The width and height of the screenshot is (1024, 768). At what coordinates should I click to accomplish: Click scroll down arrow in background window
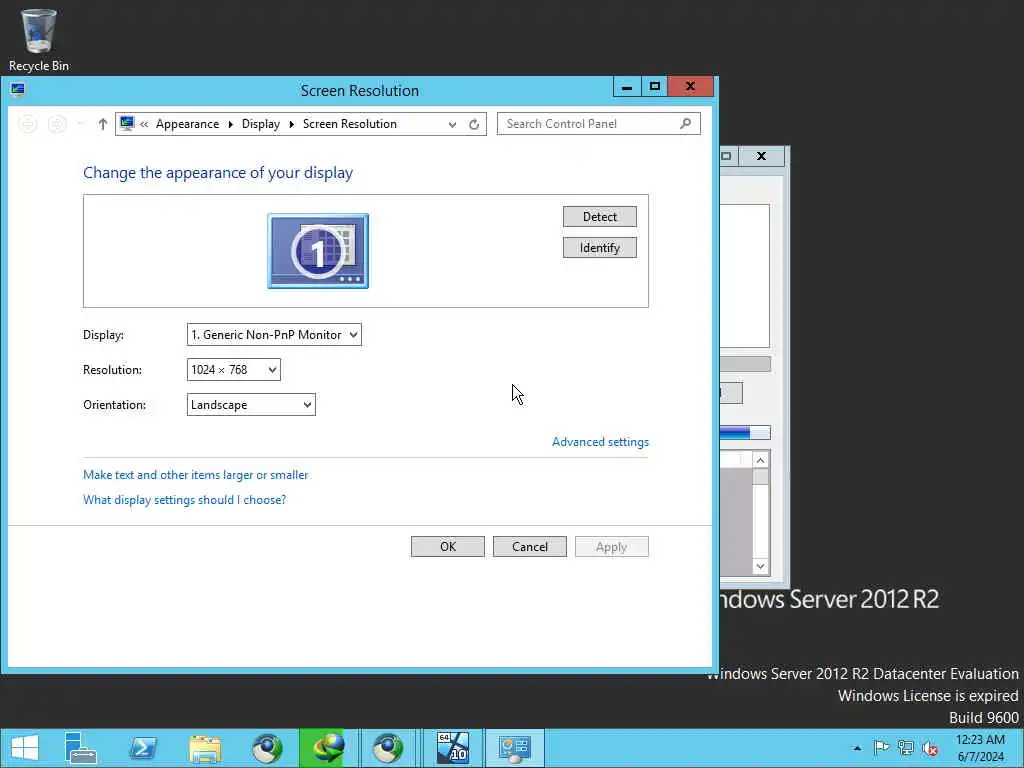(760, 566)
